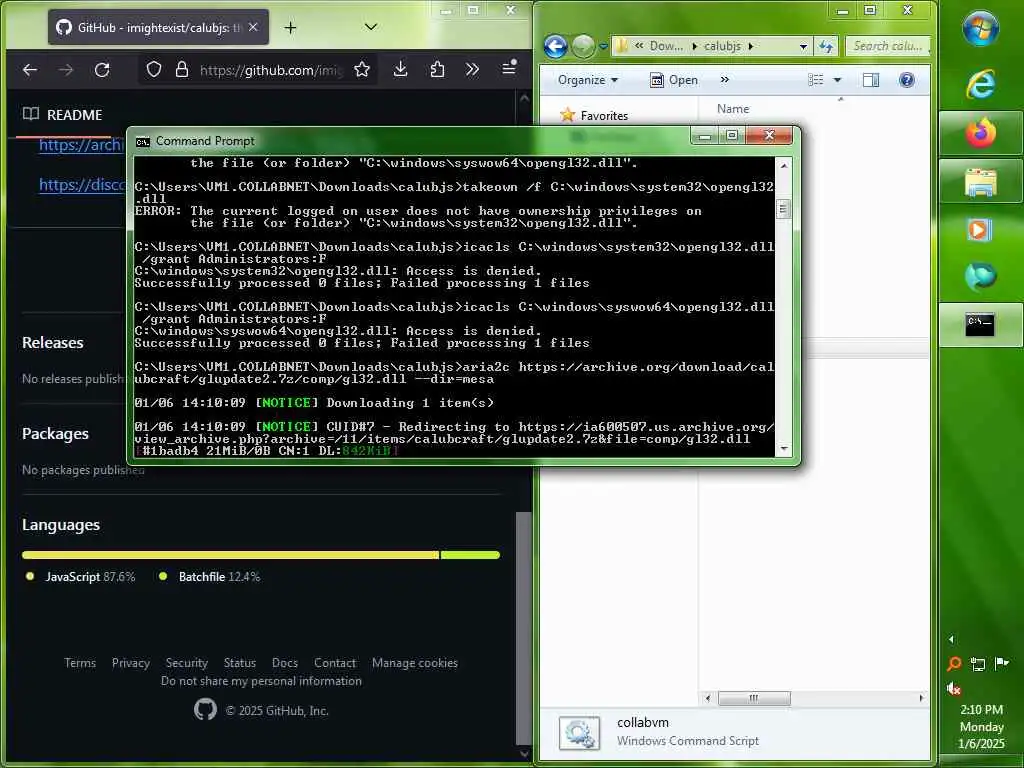Open a new Firefox tab
This screenshot has height=768, width=1024.
tap(291, 27)
